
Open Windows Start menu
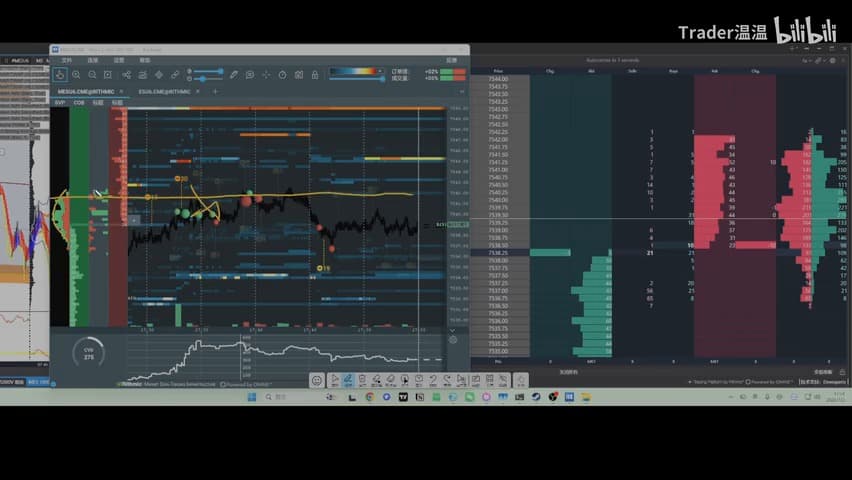click(252, 397)
